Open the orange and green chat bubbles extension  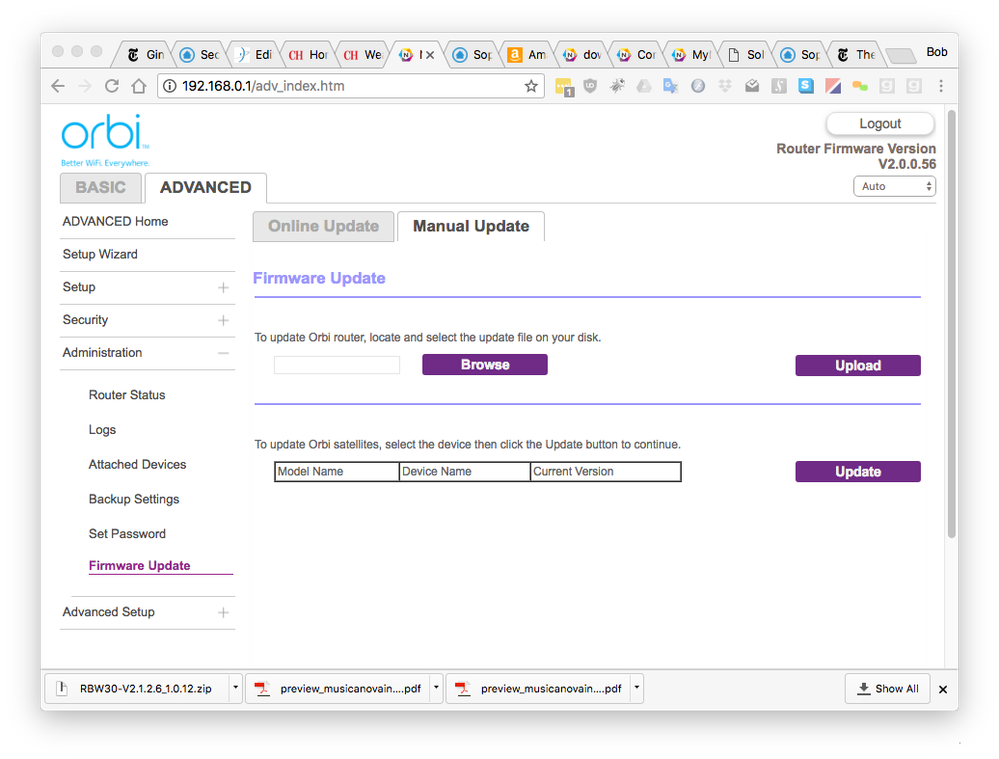point(860,85)
